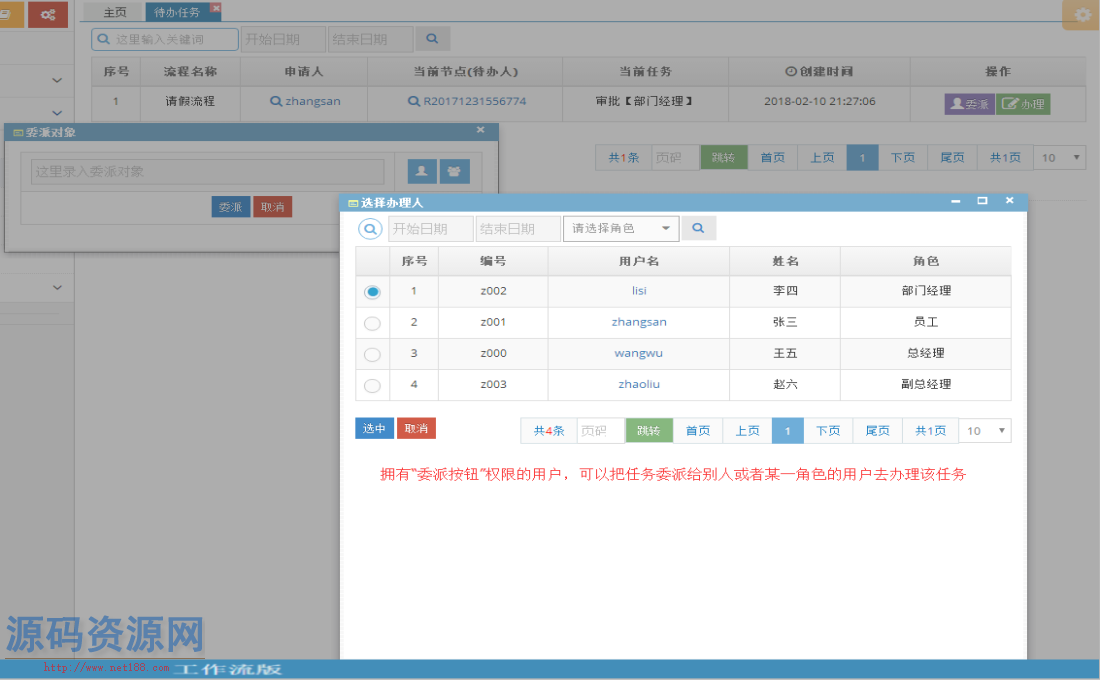This screenshot has height=680, width=1100.
Task: Click the red 取消 button in the 选择办理人 dialog
Action: pyautogui.click(x=416, y=428)
